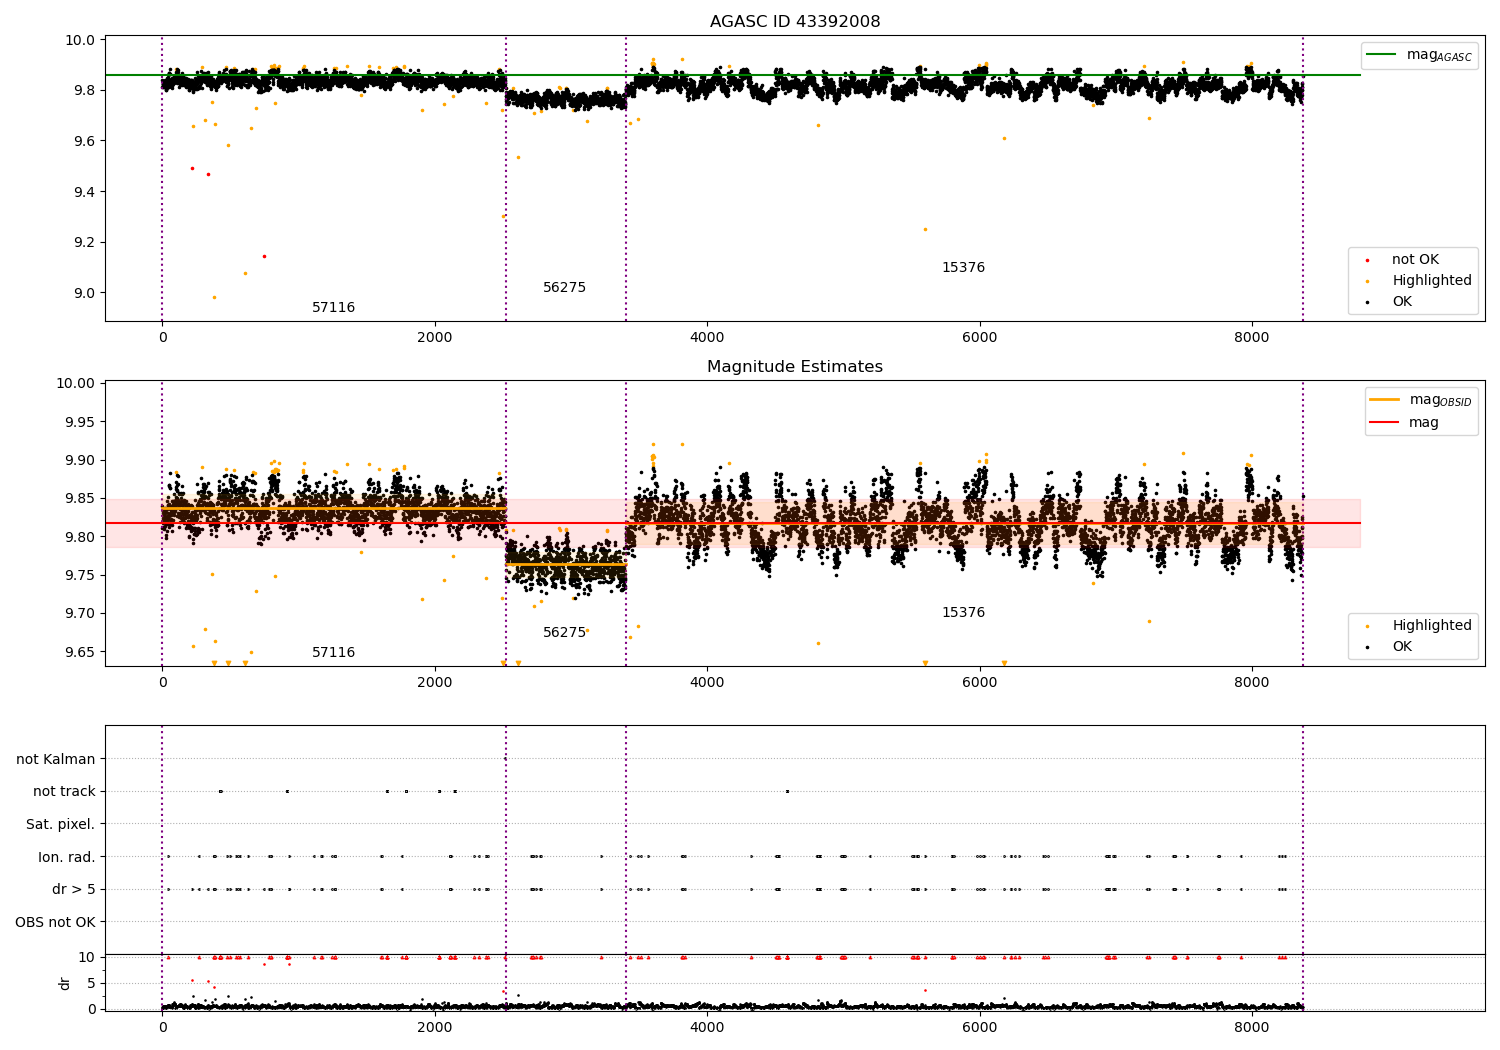Click 'OK' in the Magnitude Estimates legend
This screenshot has height=1050, width=1500.
[1390, 647]
